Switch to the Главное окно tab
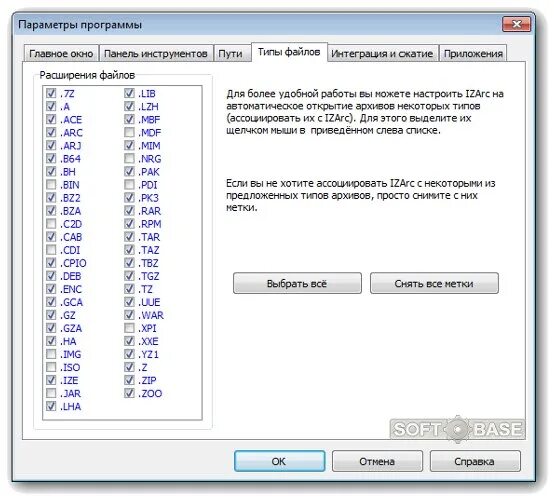 (x=61, y=53)
